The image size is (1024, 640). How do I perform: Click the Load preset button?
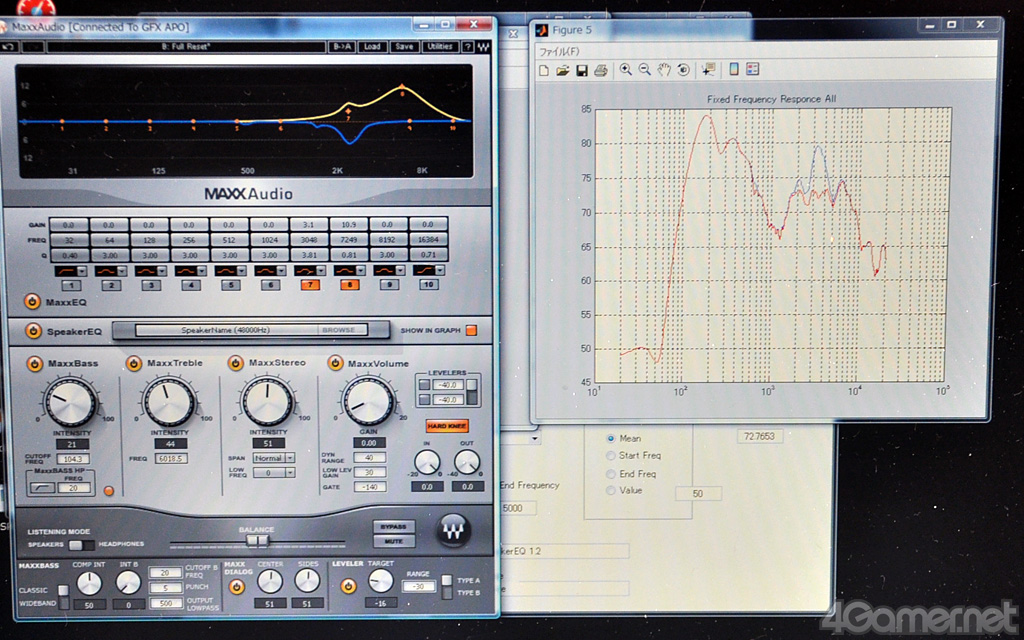[x=372, y=46]
